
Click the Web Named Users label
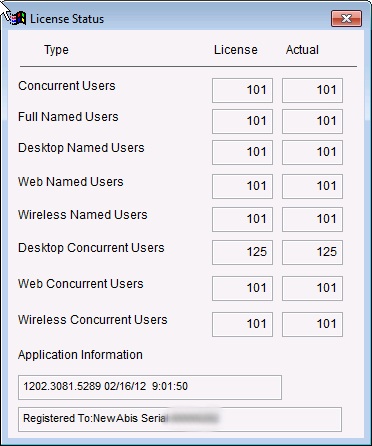[x=71, y=182]
